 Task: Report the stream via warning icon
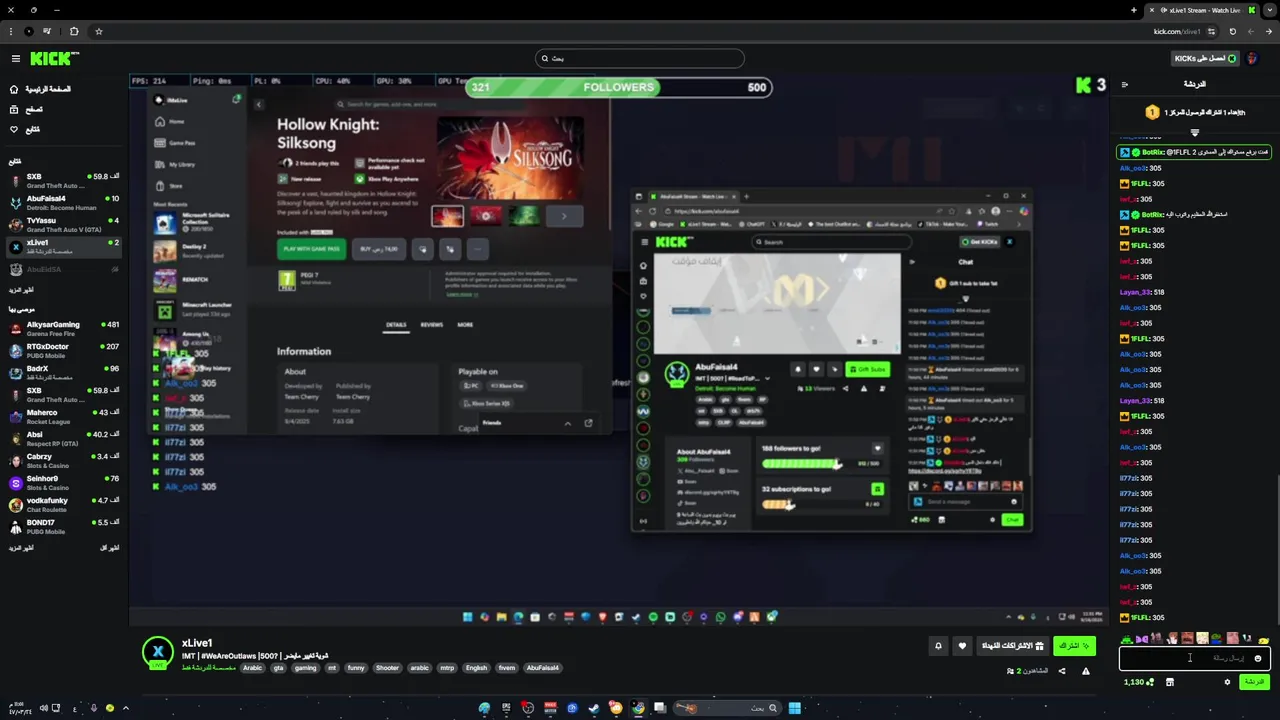pyautogui.click(x=1086, y=671)
